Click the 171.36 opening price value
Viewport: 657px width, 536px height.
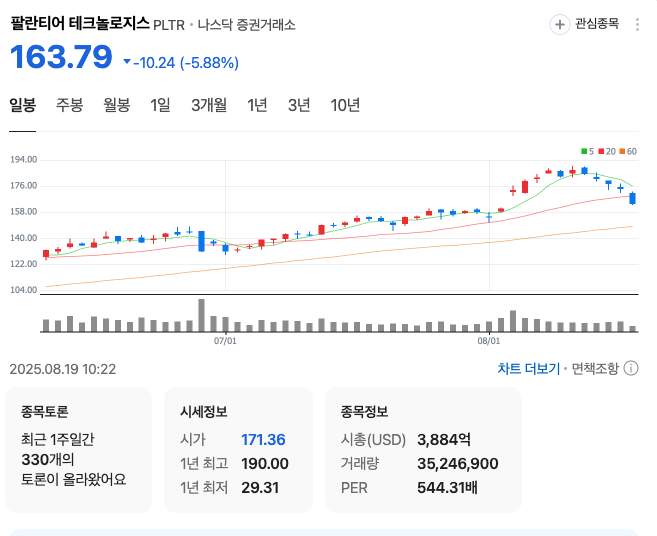pyautogui.click(x=263, y=440)
